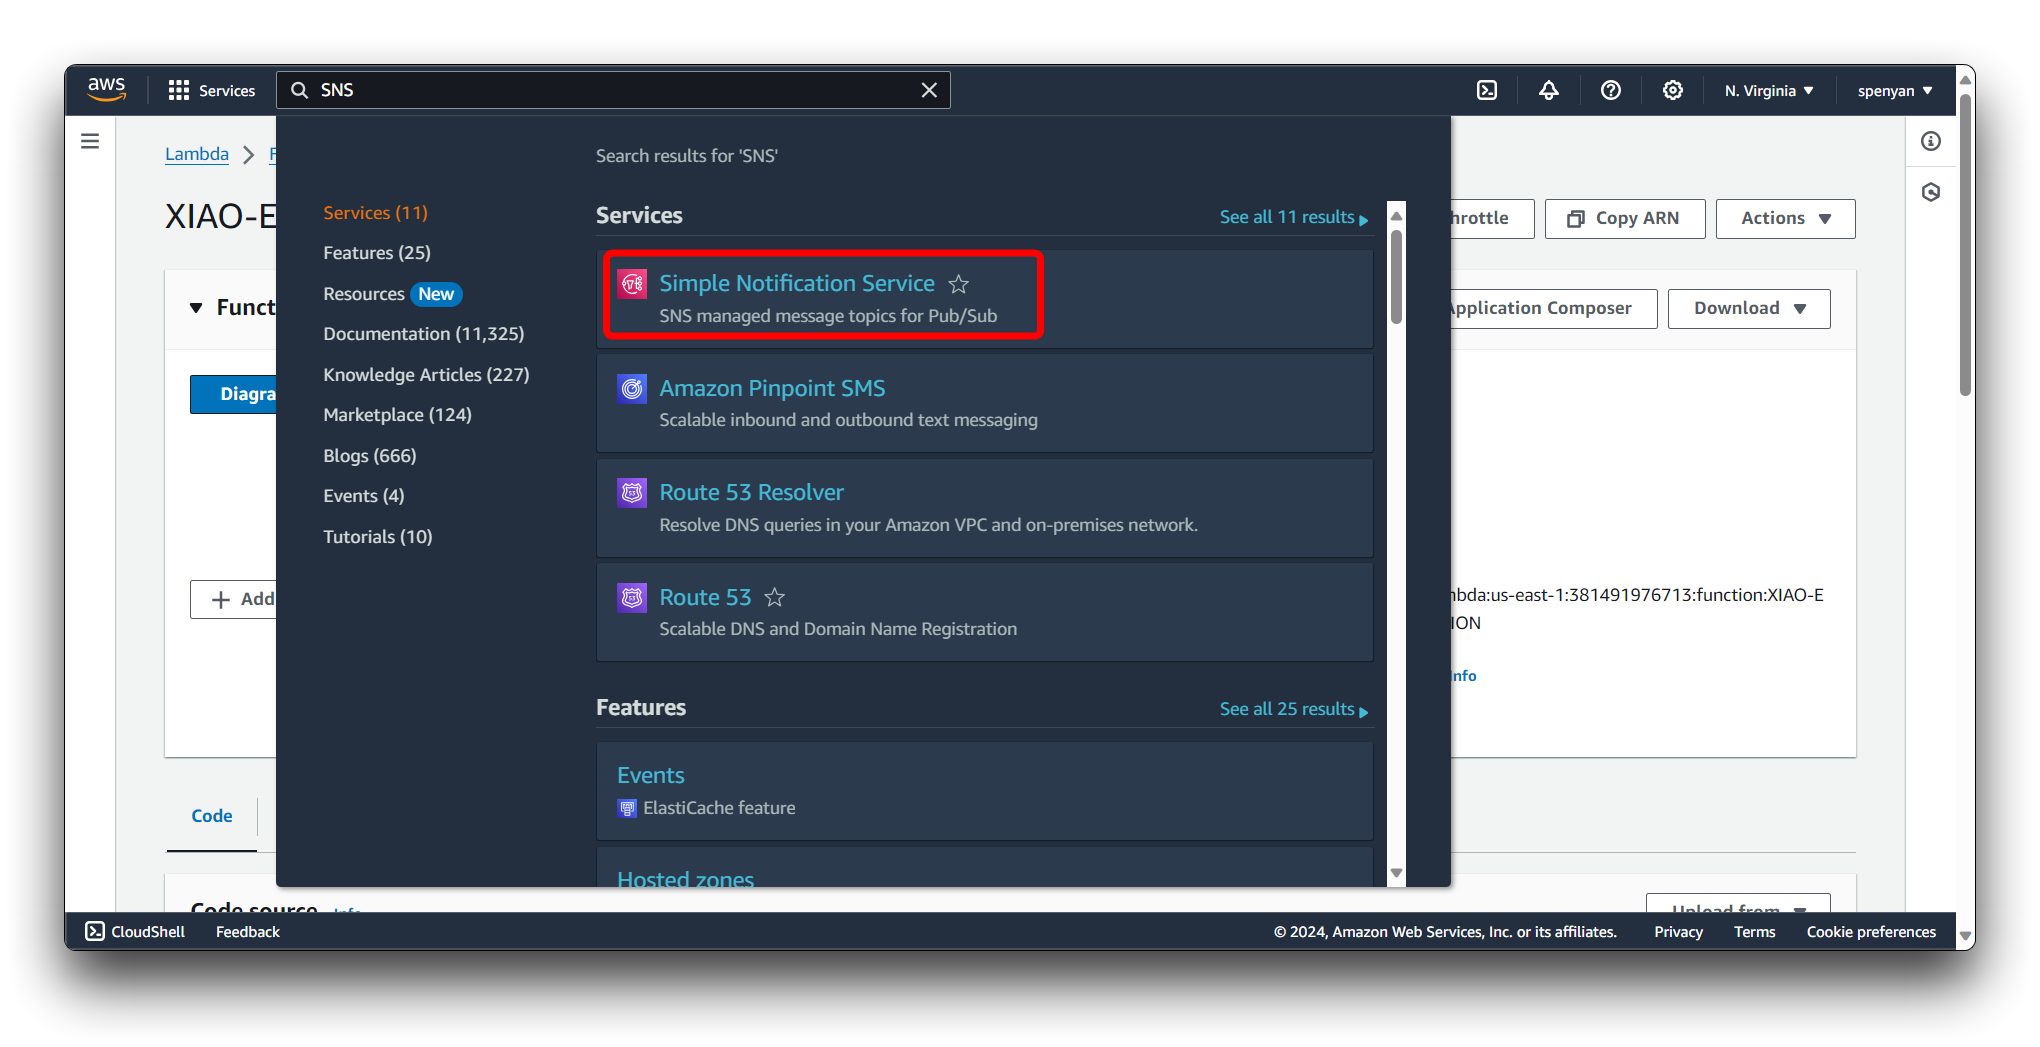This screenshot has height=1047, width=2040.
Task: Open the Terms footer link
Action: [x=1754, y=932]
